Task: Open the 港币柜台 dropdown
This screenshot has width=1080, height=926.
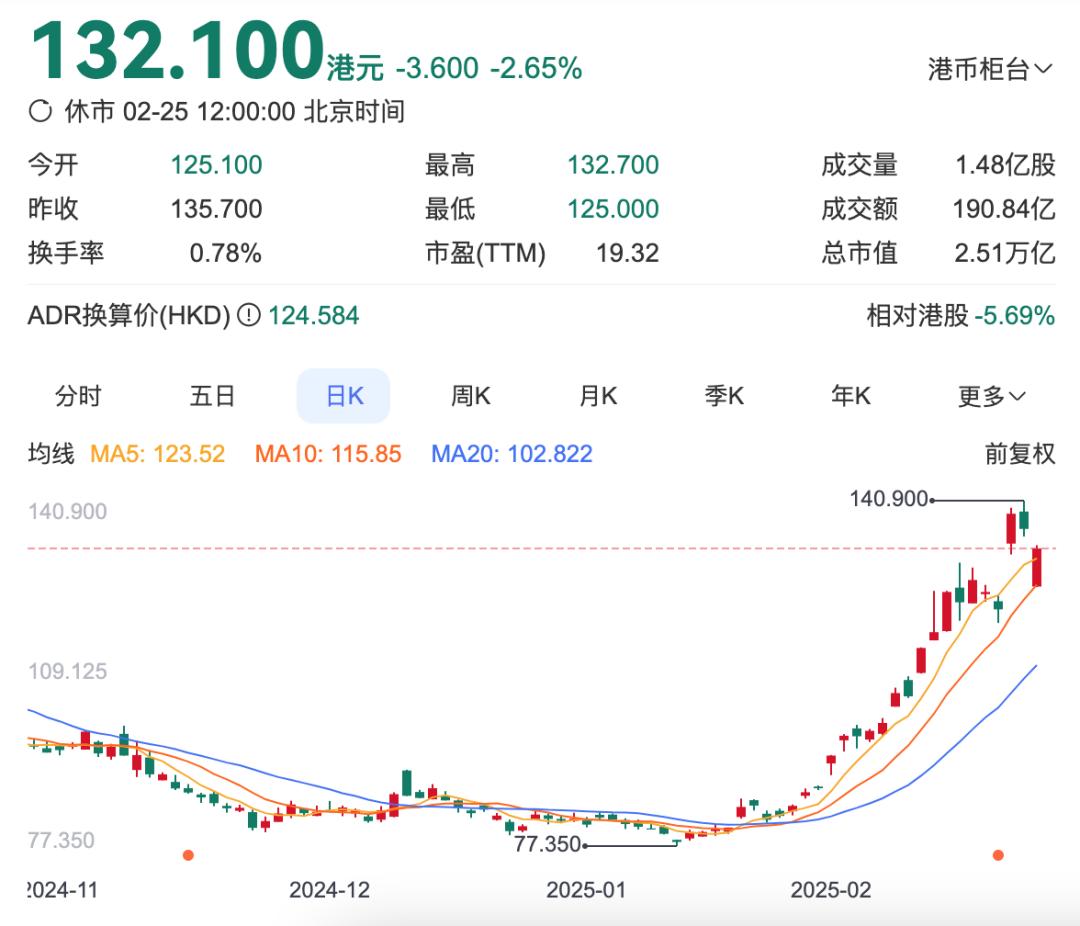Action: click(x=990, y=69)
